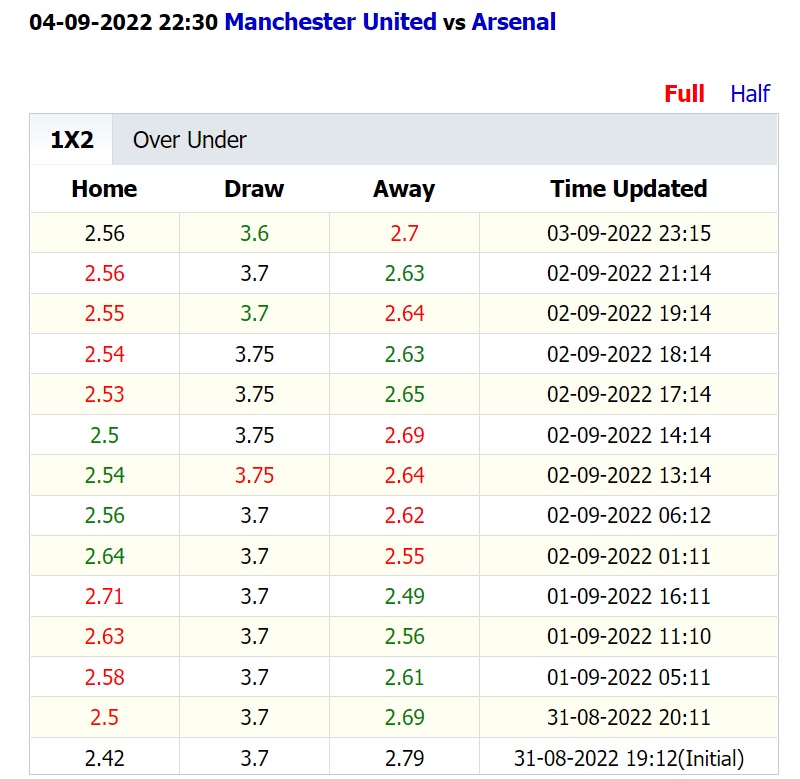Click the initial home odds 2.42
Screen dimensions: 800x779
pyautogui.click(x=104, y=759)
